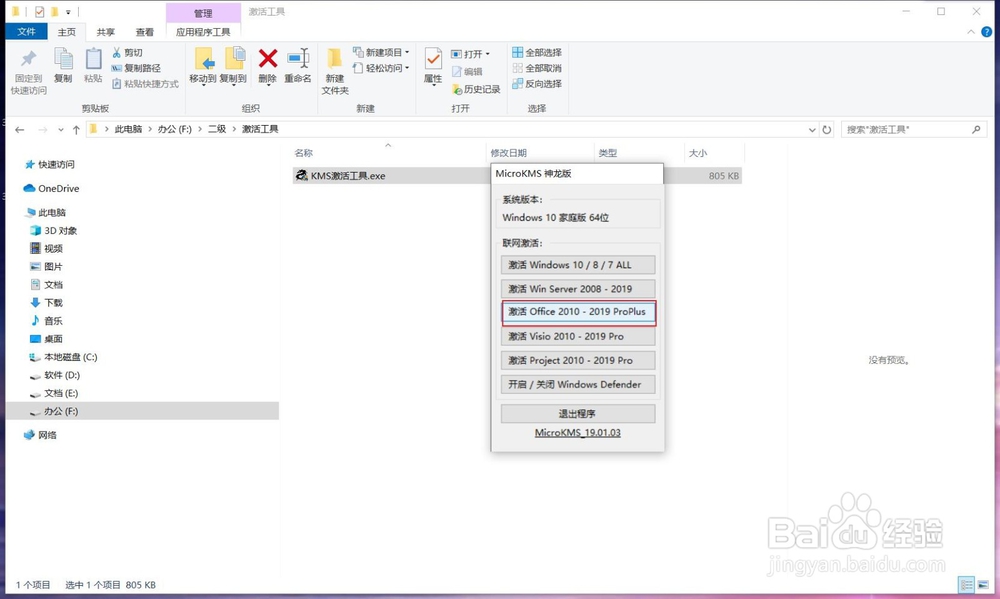Expand the 打开 (Open) dropdown arrow

point(487,52)
